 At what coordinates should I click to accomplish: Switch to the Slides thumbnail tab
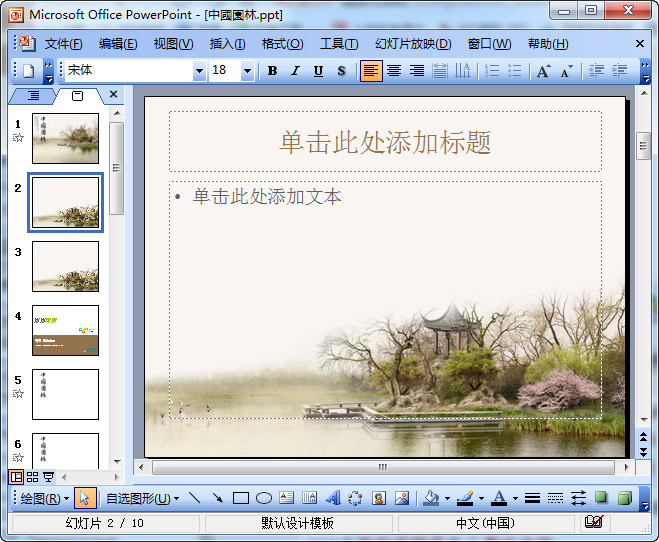tap(77, 96)
